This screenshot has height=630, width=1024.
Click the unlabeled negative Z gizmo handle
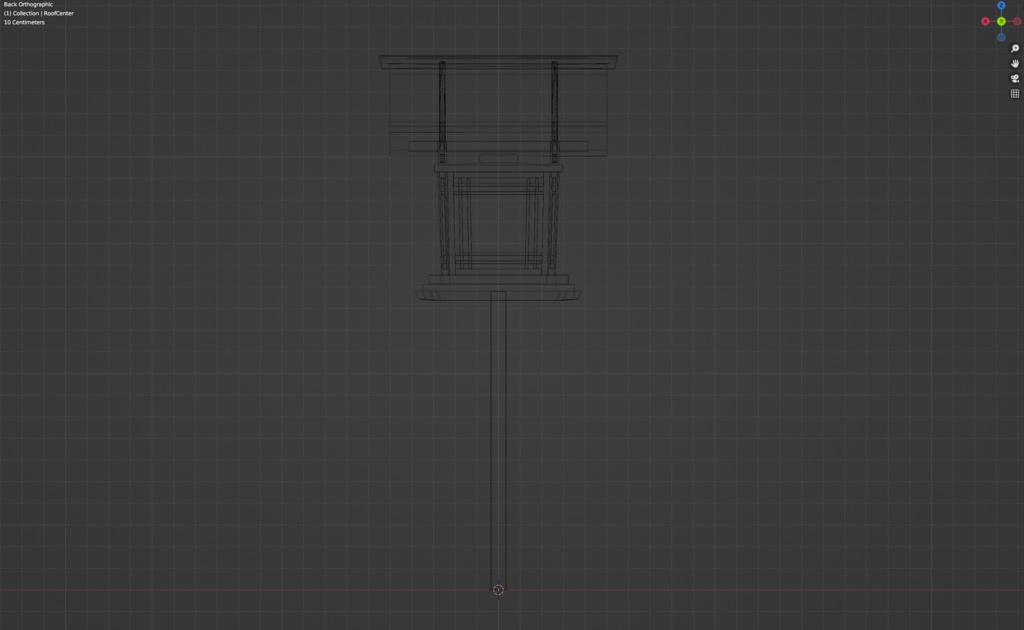click(1000, 37)
